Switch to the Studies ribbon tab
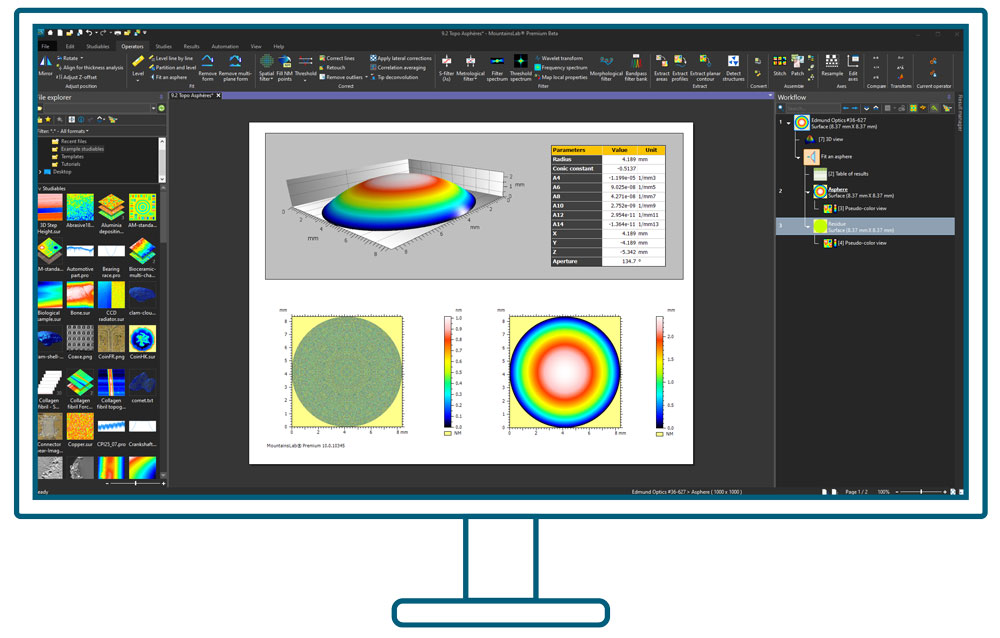 [163, 46]
